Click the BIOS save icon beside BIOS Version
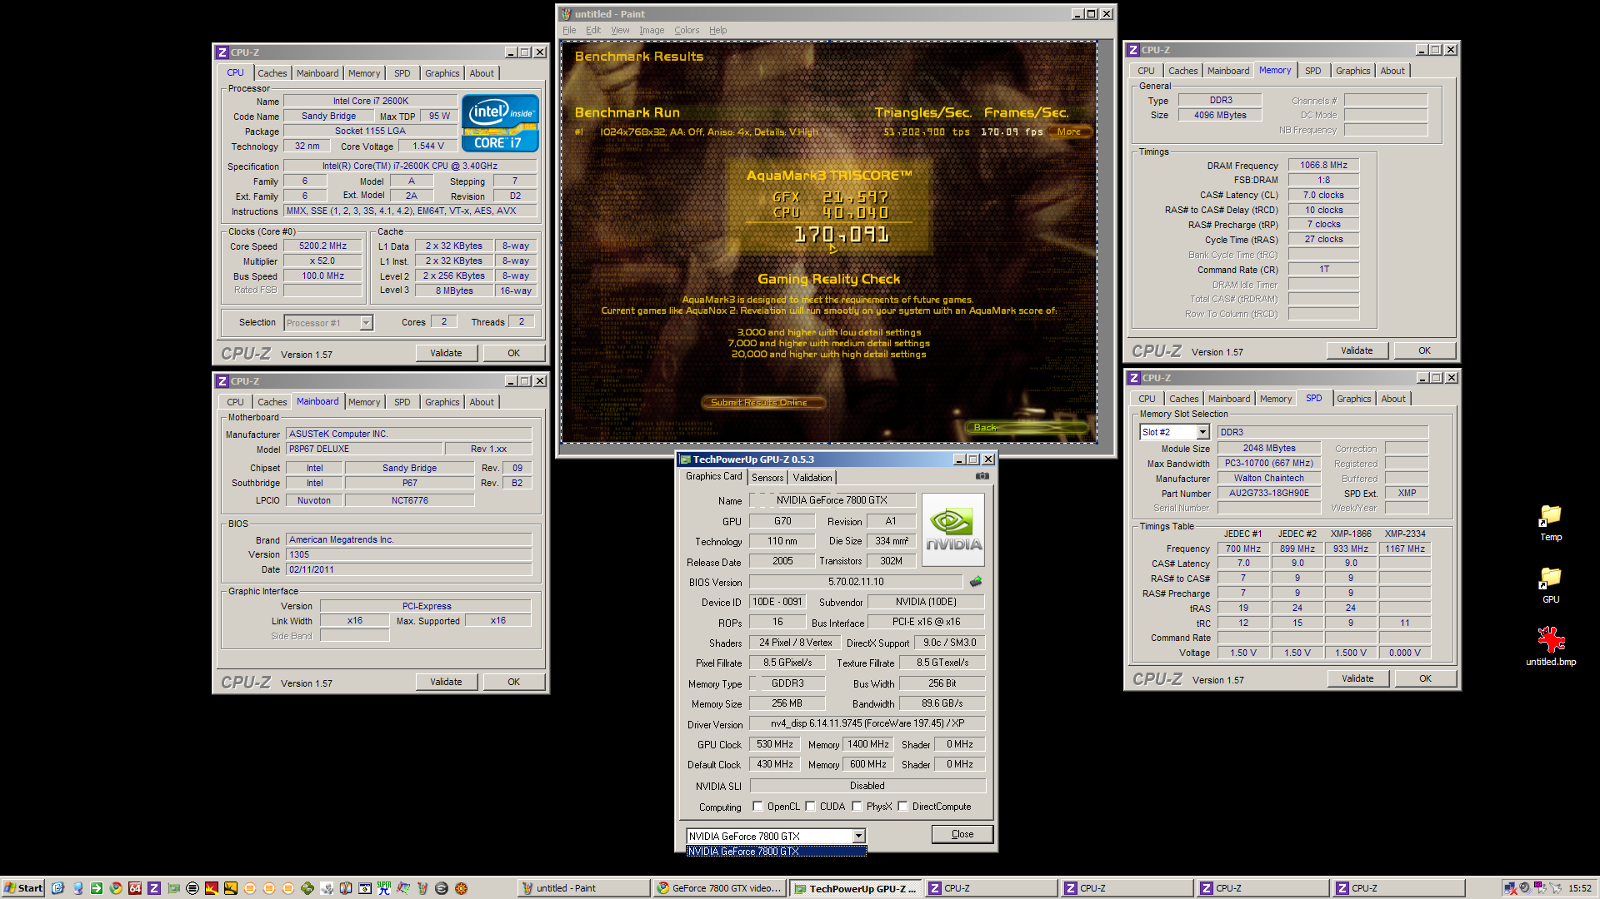 pyautogui.click(x=975, y=581)
